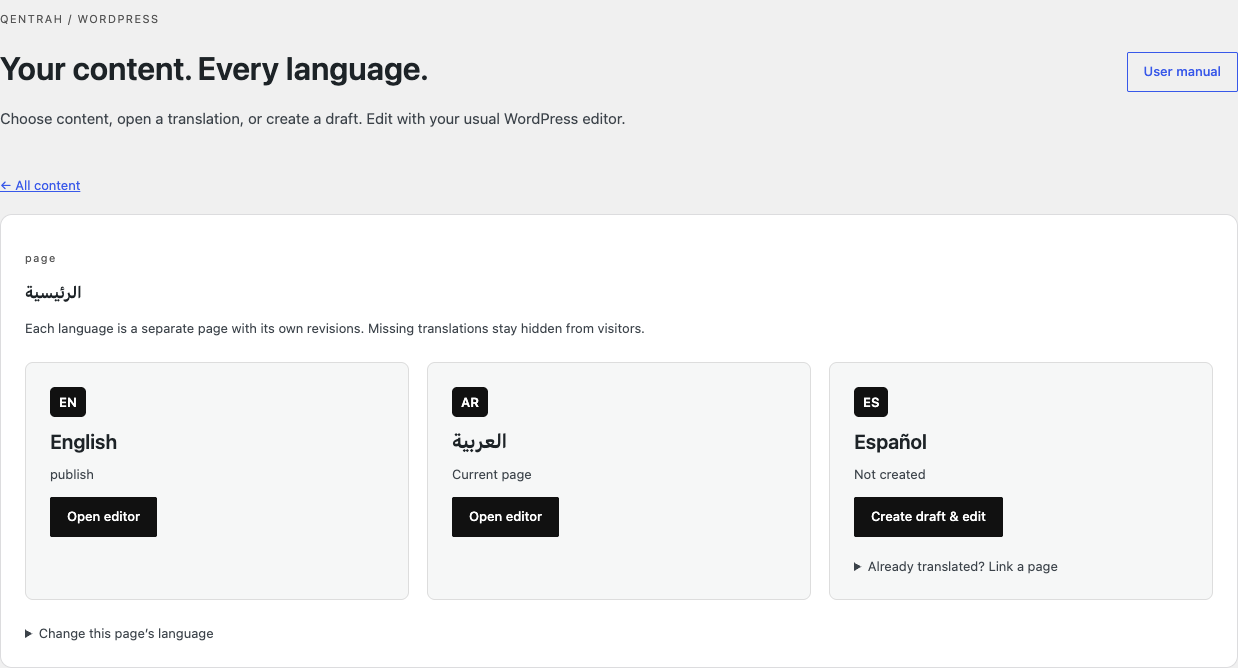
Task: Expand 'Change this page's language'
Action: tap(119, 634)
